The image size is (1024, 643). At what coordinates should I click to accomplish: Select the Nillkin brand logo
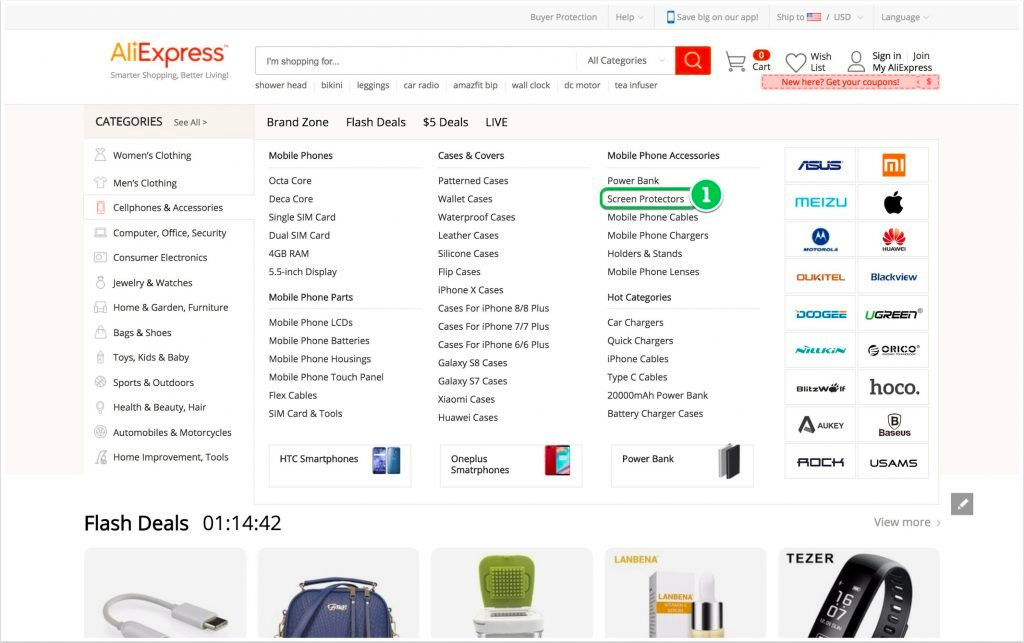[820, 351]
